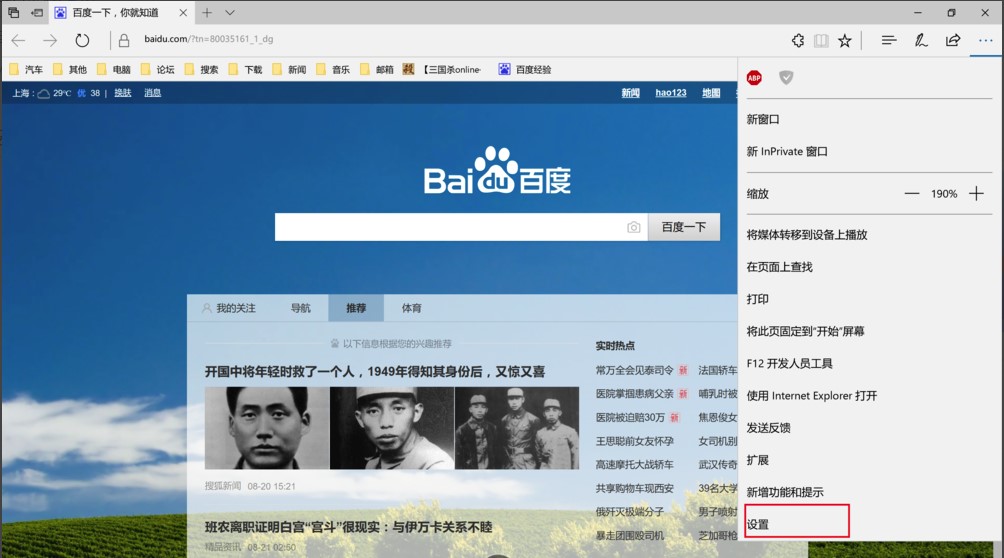The height and width of the screenshot is (558, 1004).
Task: Increase zoom with plus button
Action: coord(976,193)
